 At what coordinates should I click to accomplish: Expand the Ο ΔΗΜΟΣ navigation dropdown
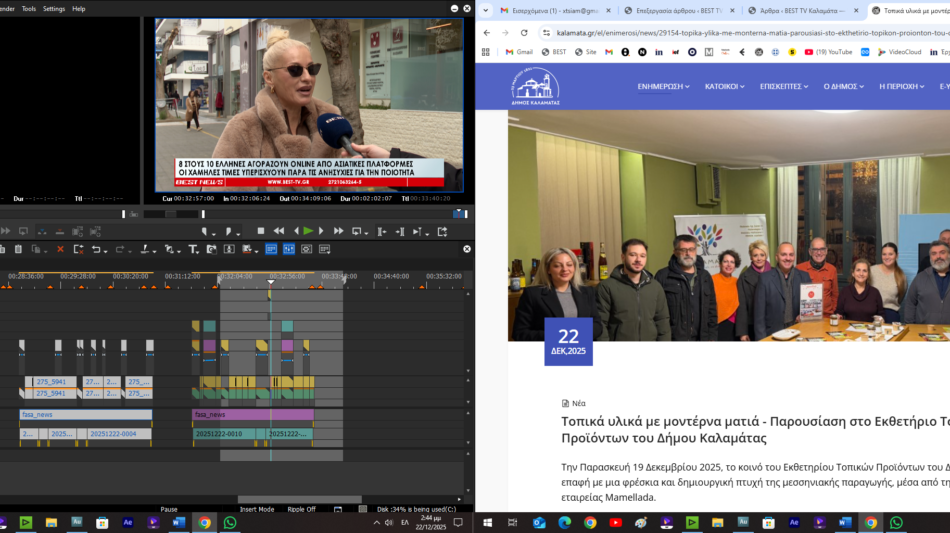pyautogui.click(x=843, y=86)
